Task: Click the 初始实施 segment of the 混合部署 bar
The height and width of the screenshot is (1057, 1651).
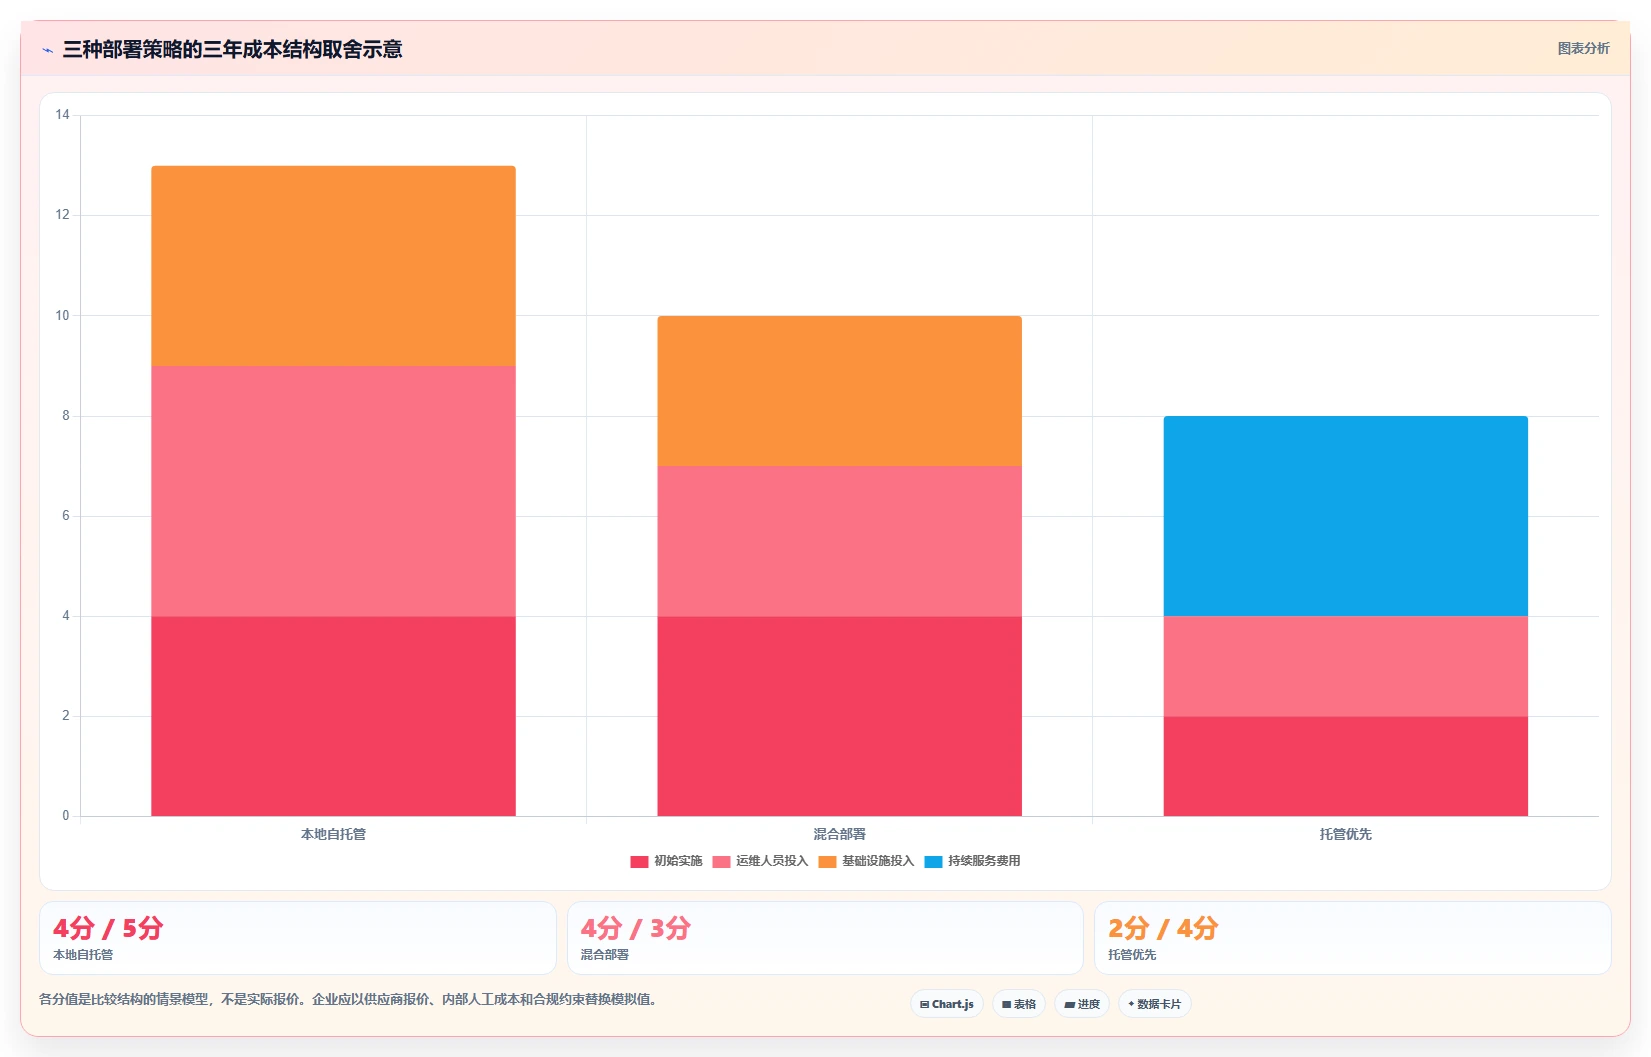Action: [x=839, y=716]
